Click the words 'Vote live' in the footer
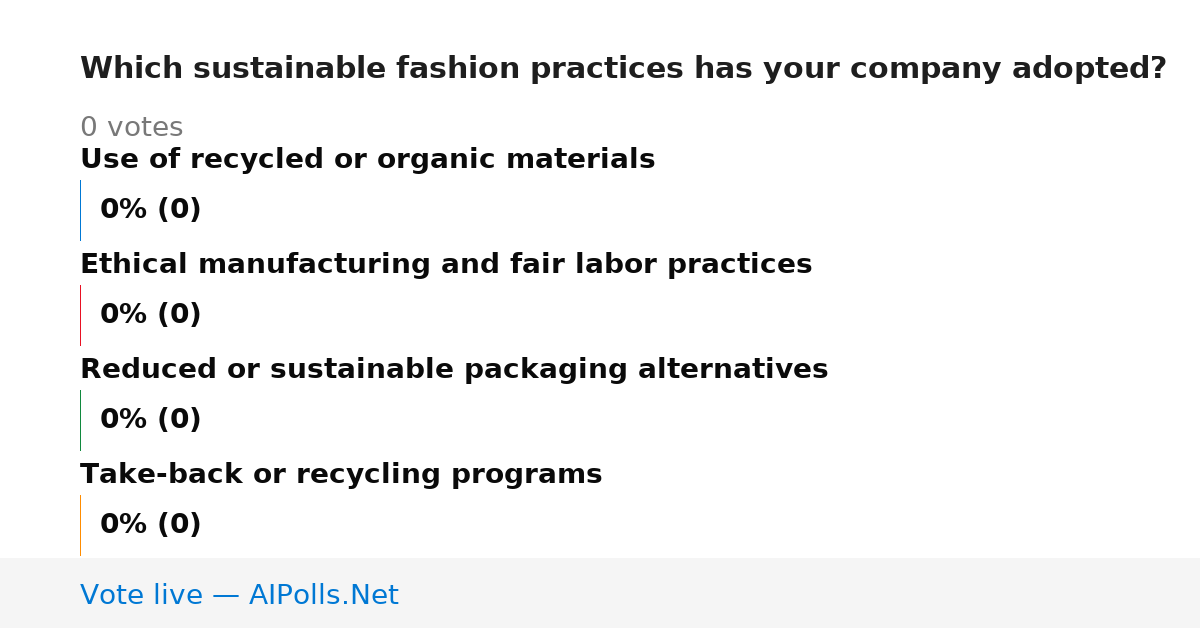Screen dimensions: 1200x628 click(141, 595)
